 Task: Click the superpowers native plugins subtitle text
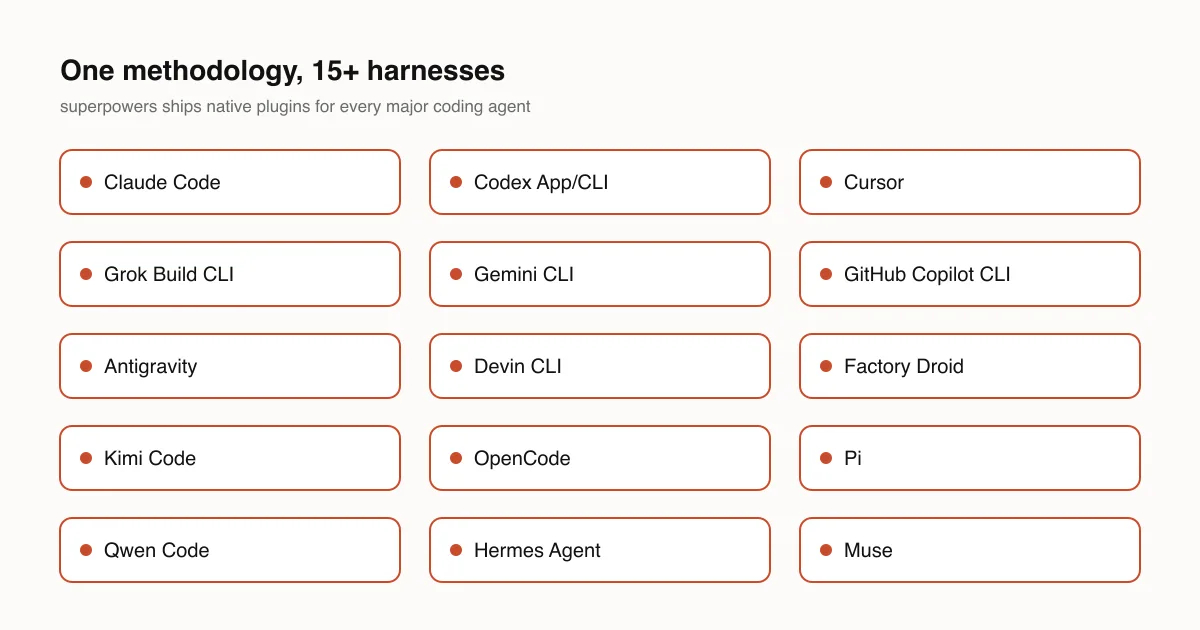pos(295,106)
